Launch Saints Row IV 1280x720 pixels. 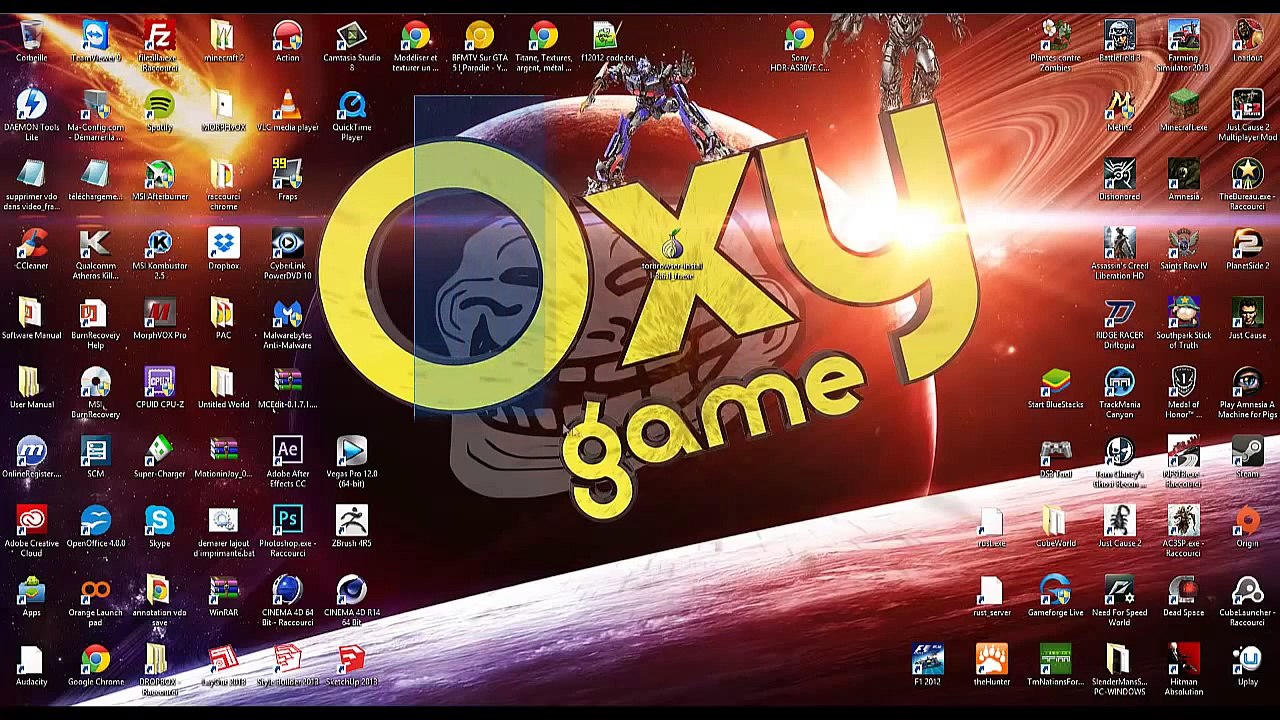coord(1183,244)
